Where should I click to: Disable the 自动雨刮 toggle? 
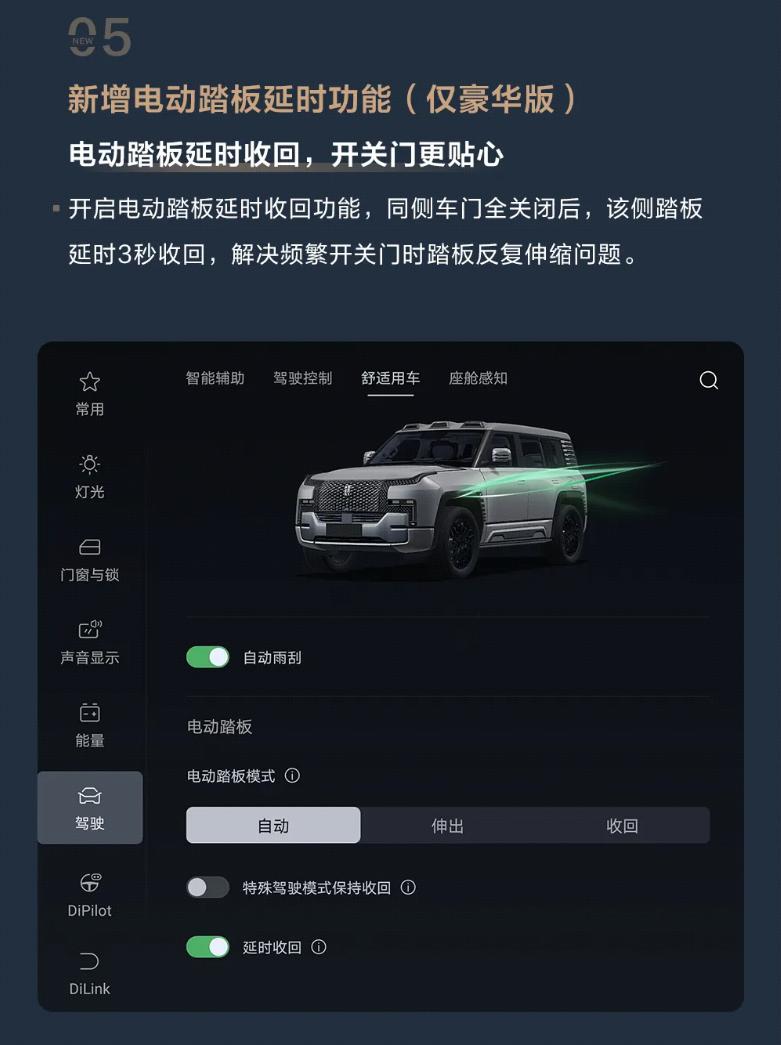[208, 657]
